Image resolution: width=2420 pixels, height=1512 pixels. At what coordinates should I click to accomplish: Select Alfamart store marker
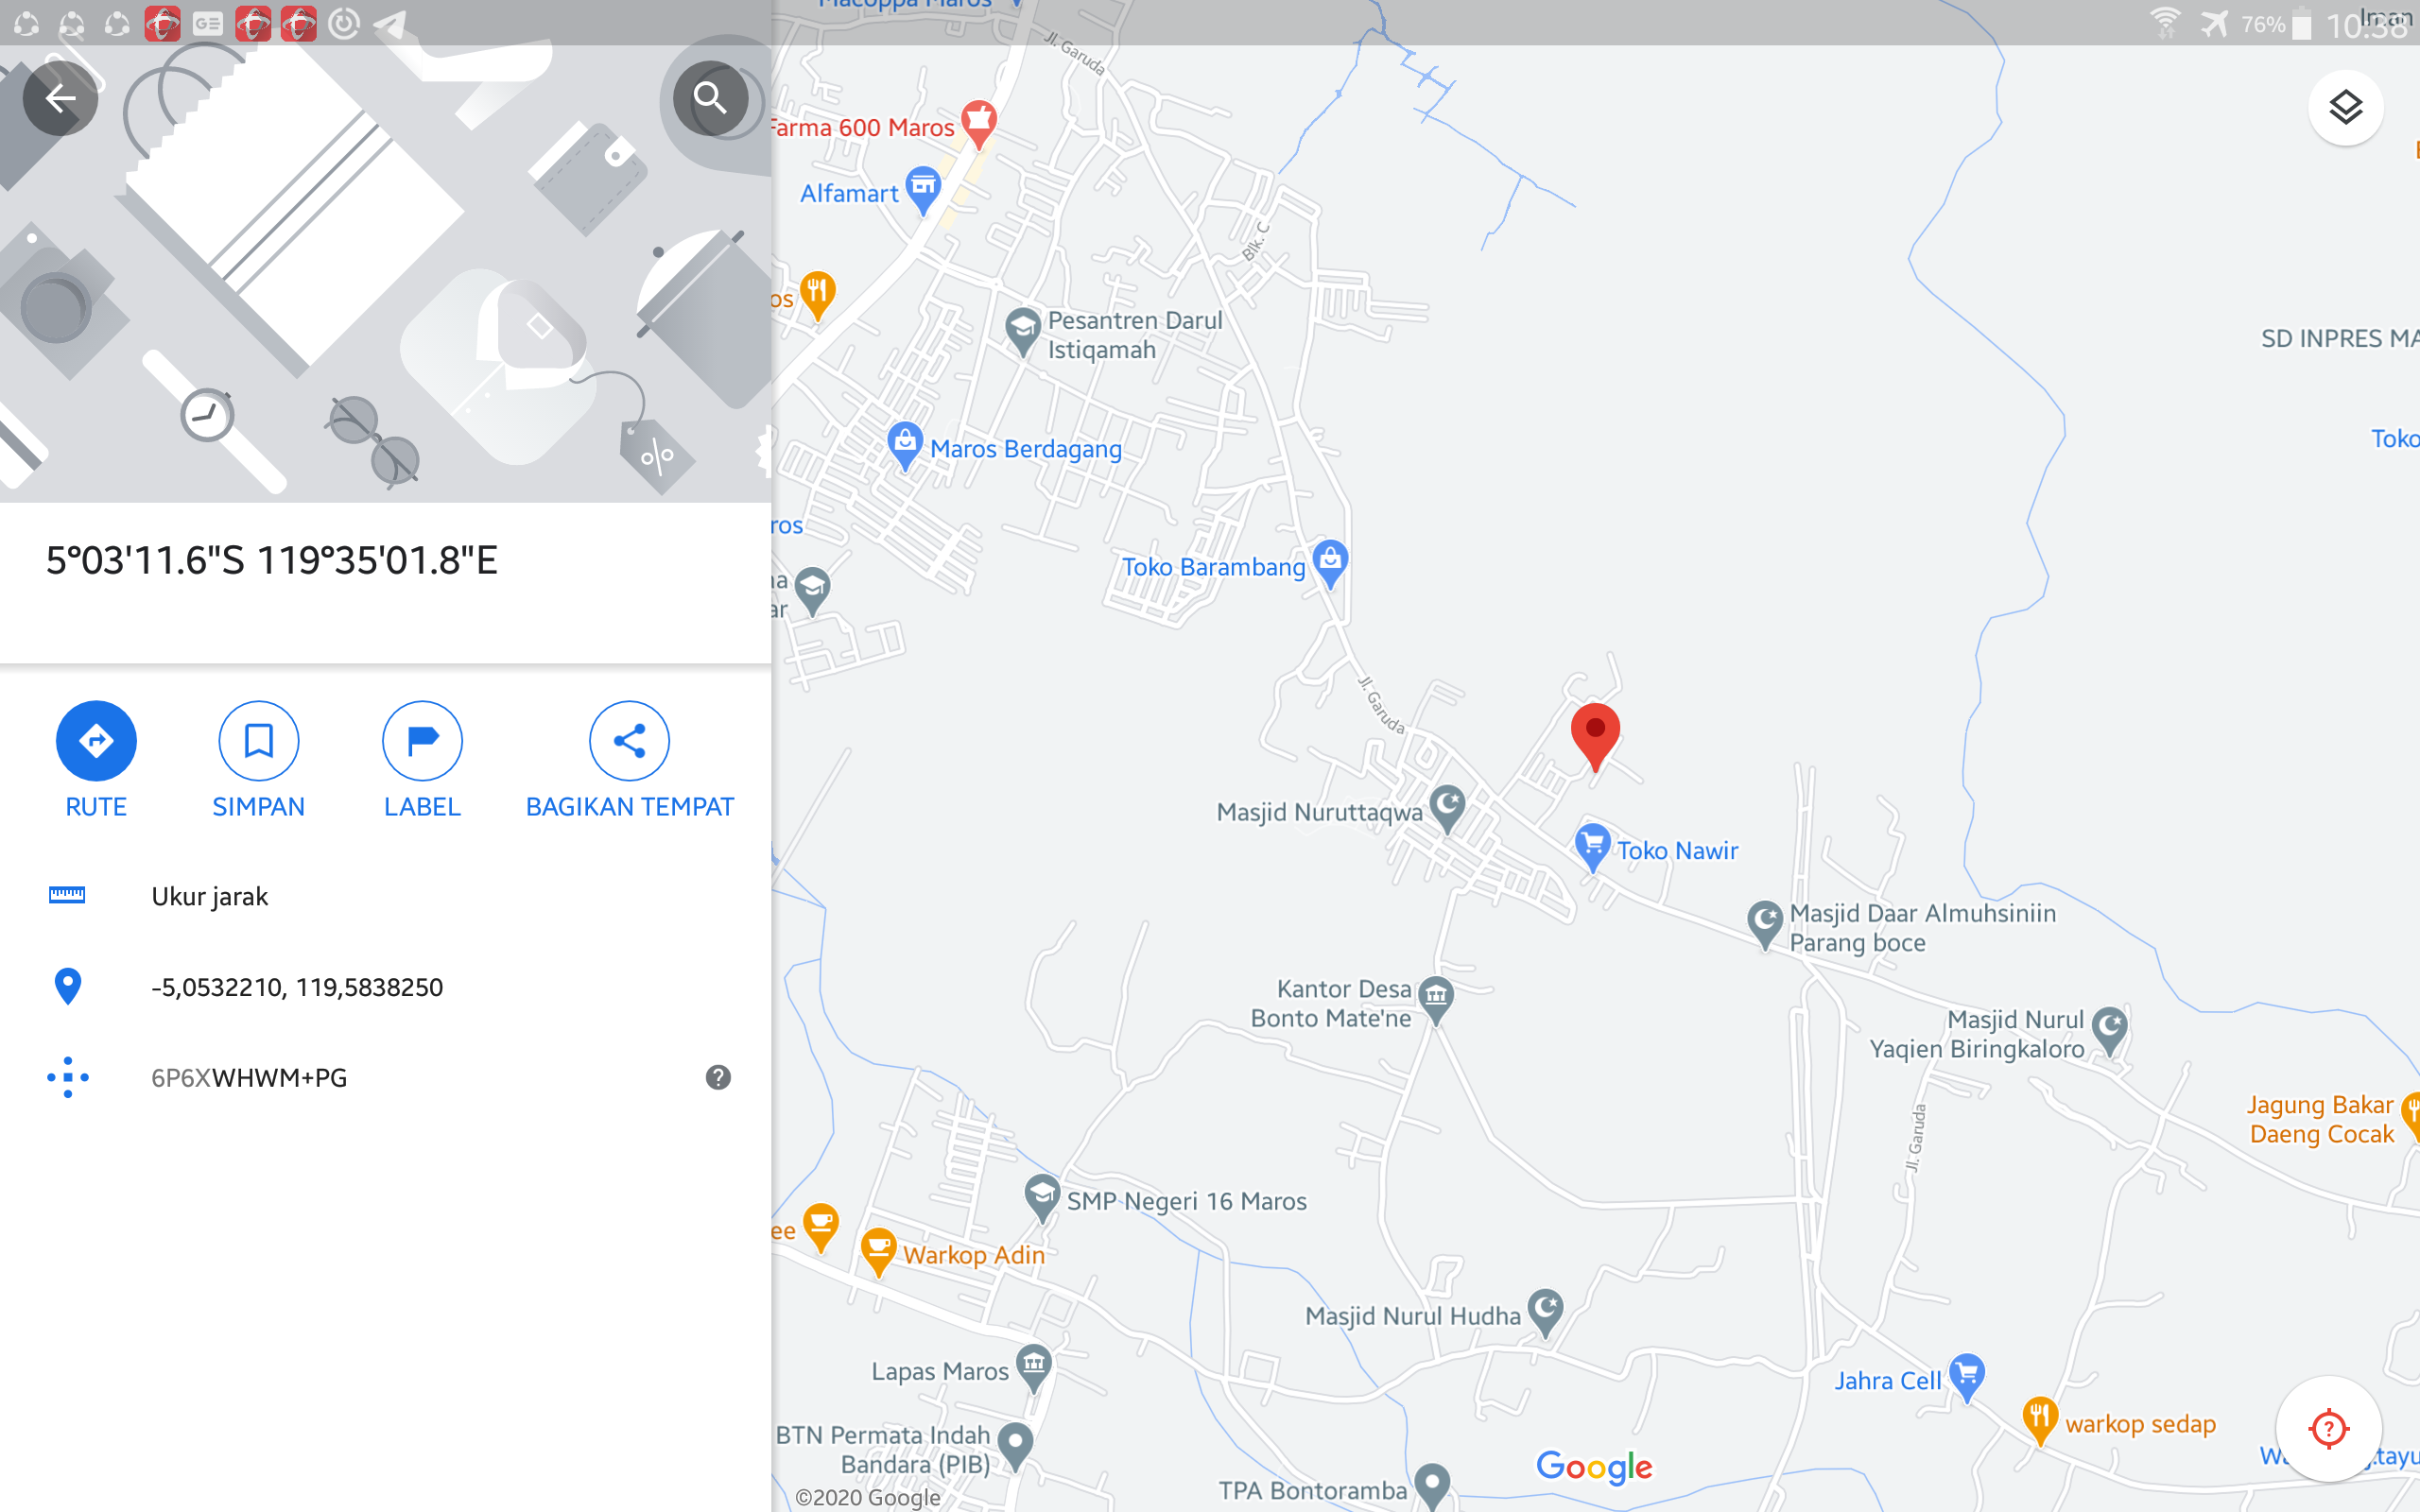coord(922,190)
